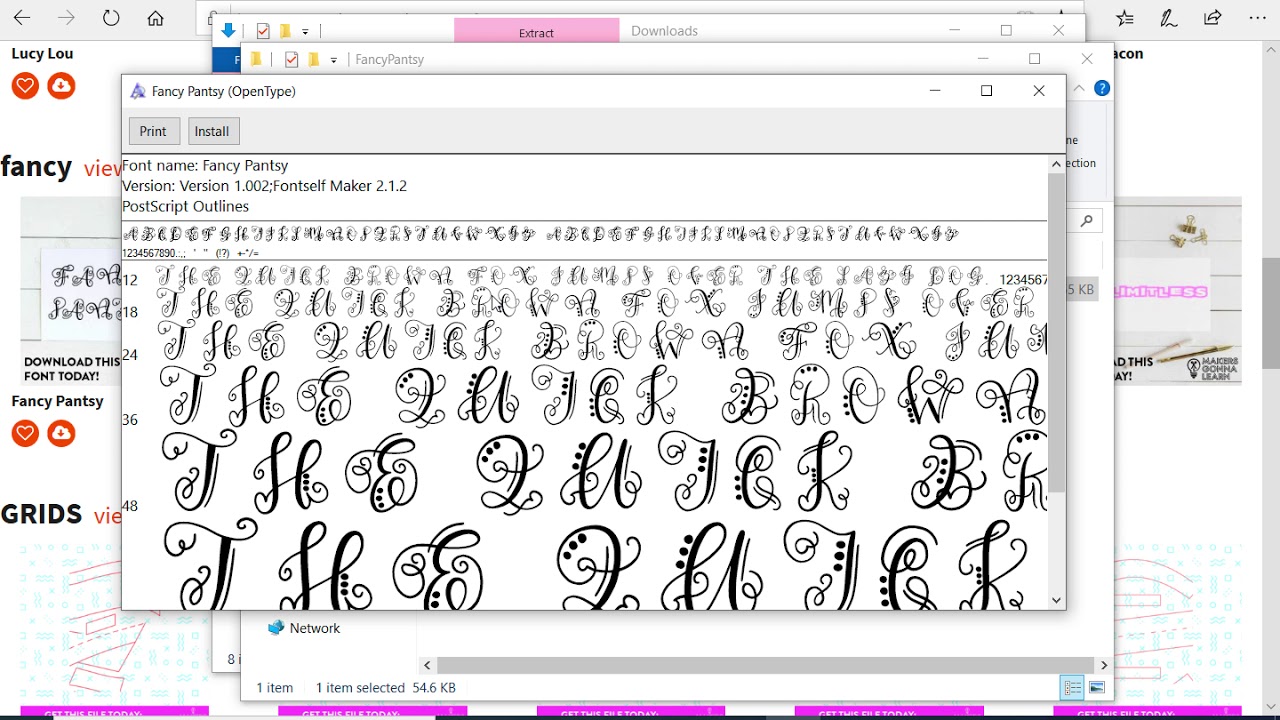The image size is (1280, 720).
Task: Click folder icon in FancyPantsy window title
Action: point(256,59)
